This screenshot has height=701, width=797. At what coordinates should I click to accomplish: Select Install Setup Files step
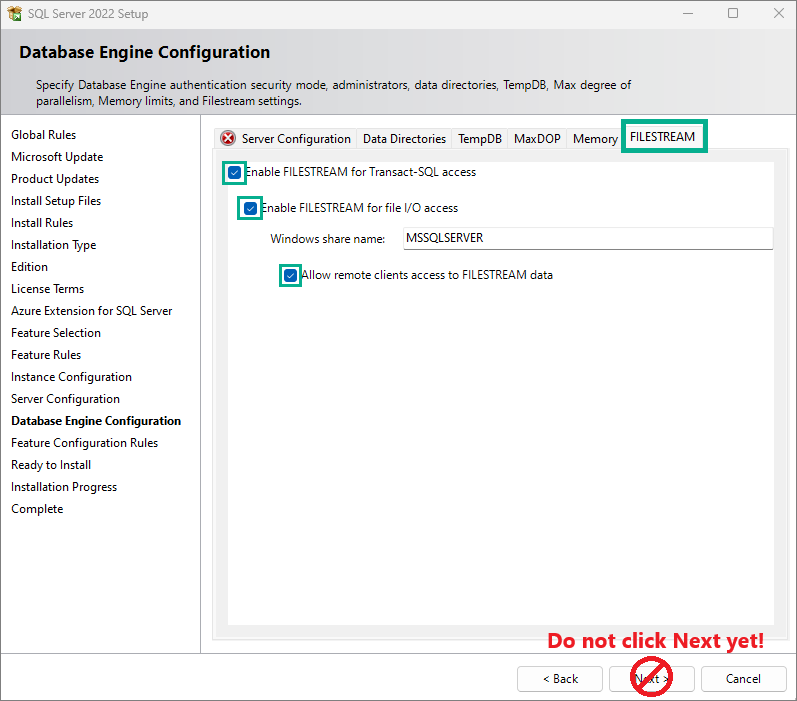(56, 201)
